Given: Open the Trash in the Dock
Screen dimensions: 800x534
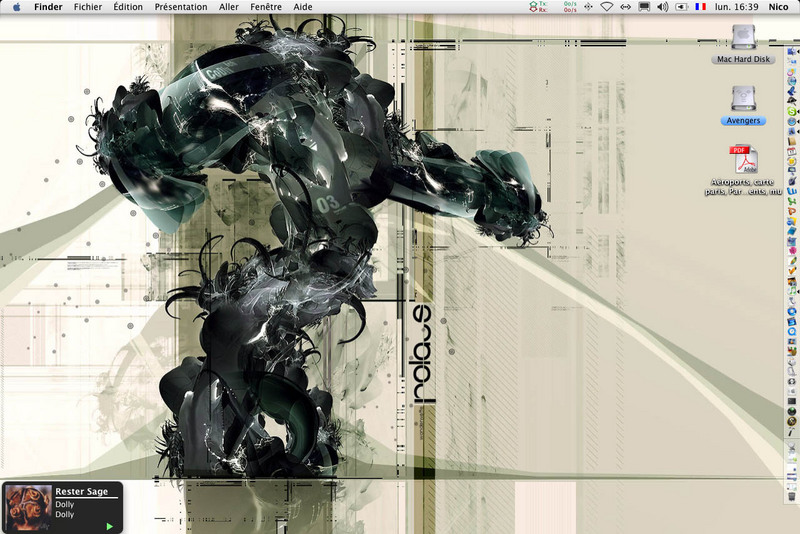Looking at the screenshot, I should 792,496.
